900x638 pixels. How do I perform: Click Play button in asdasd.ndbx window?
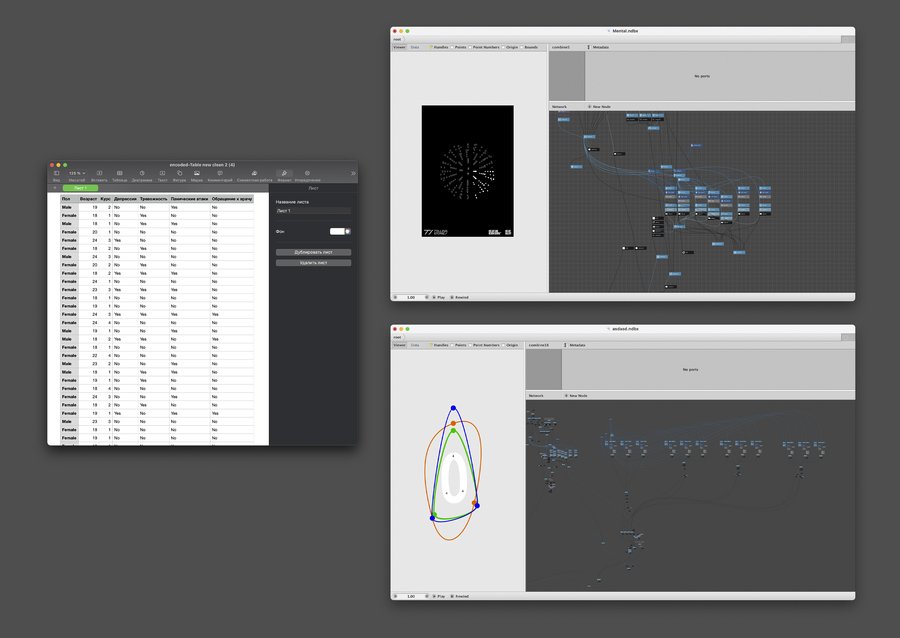[x=439, y=596]
